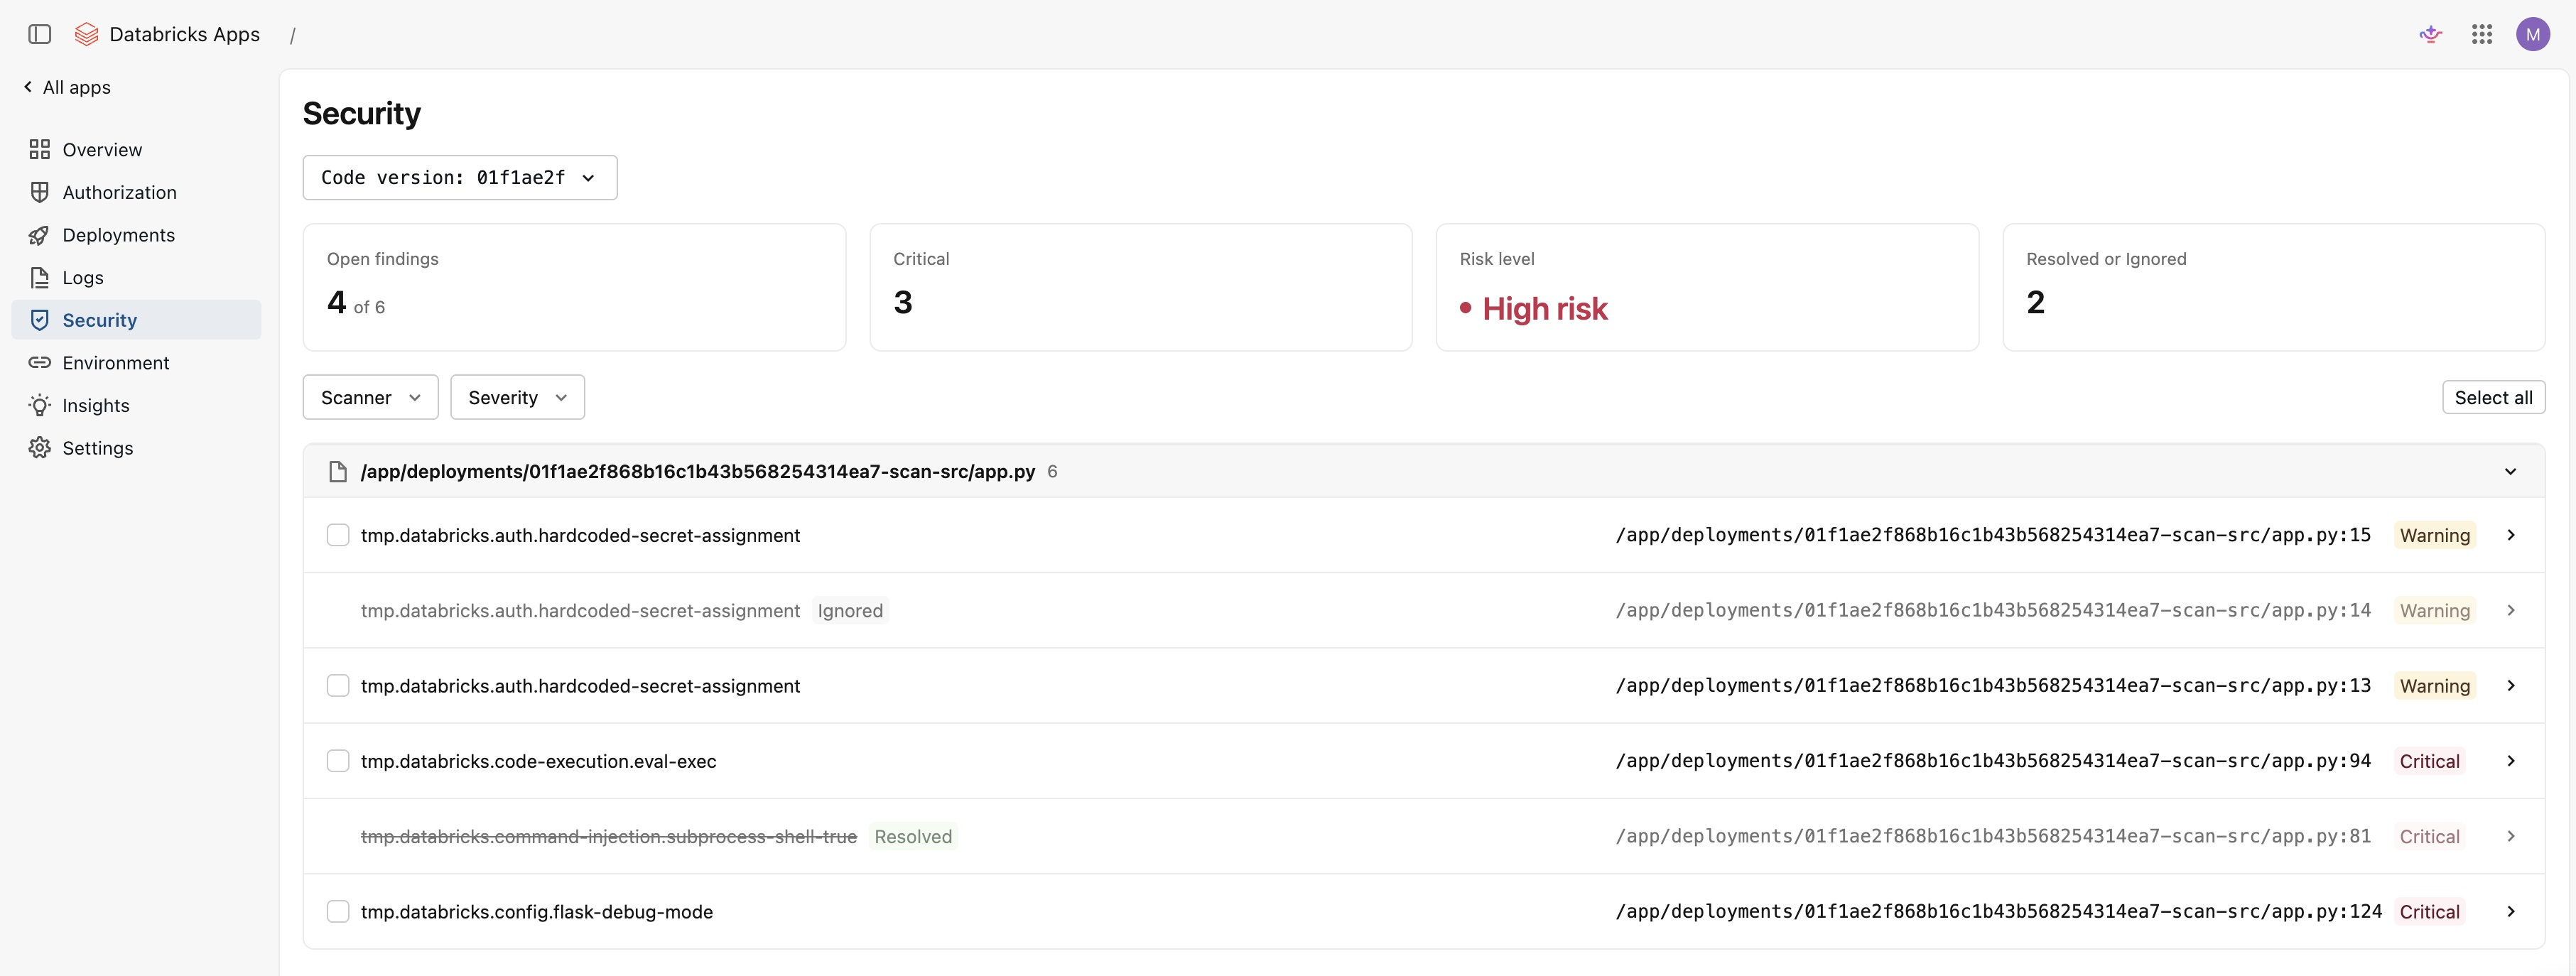
Task: Open the Severity filter dropdown
Action: point(517,397)
